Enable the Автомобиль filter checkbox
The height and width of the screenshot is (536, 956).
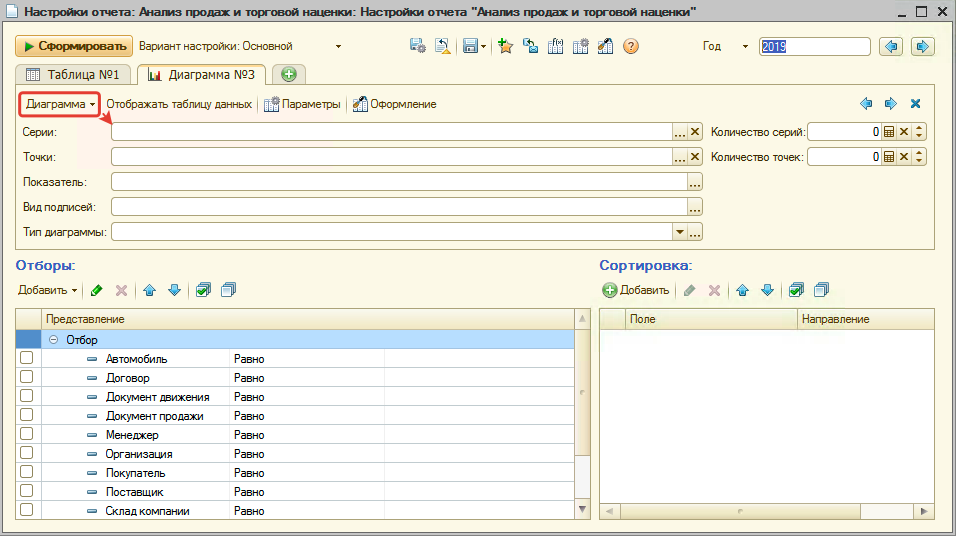27,359
